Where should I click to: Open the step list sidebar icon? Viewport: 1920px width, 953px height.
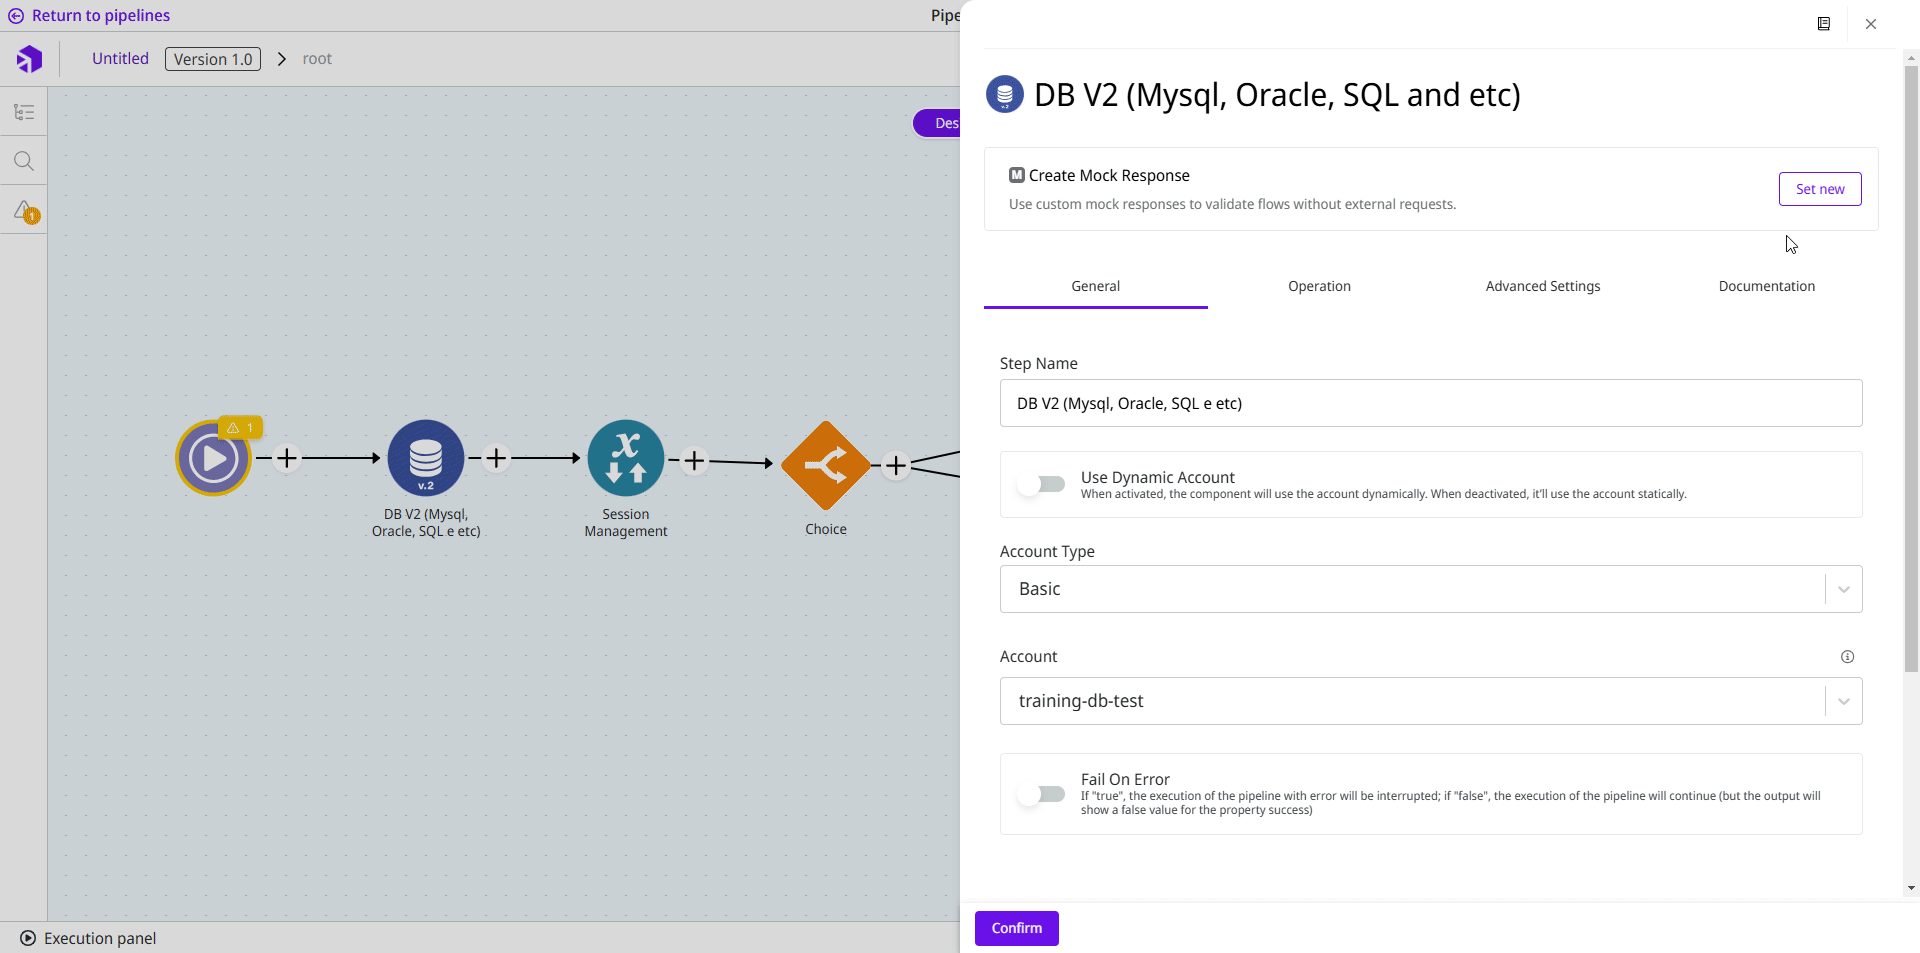24,112
